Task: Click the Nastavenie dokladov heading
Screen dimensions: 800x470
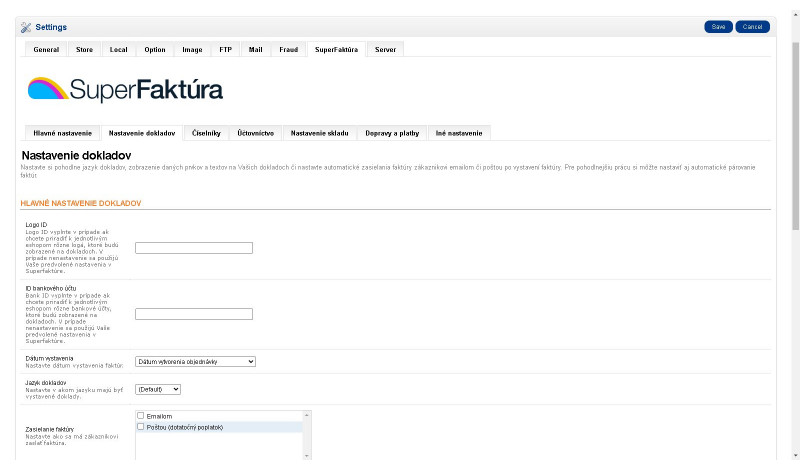Action: 77,156
